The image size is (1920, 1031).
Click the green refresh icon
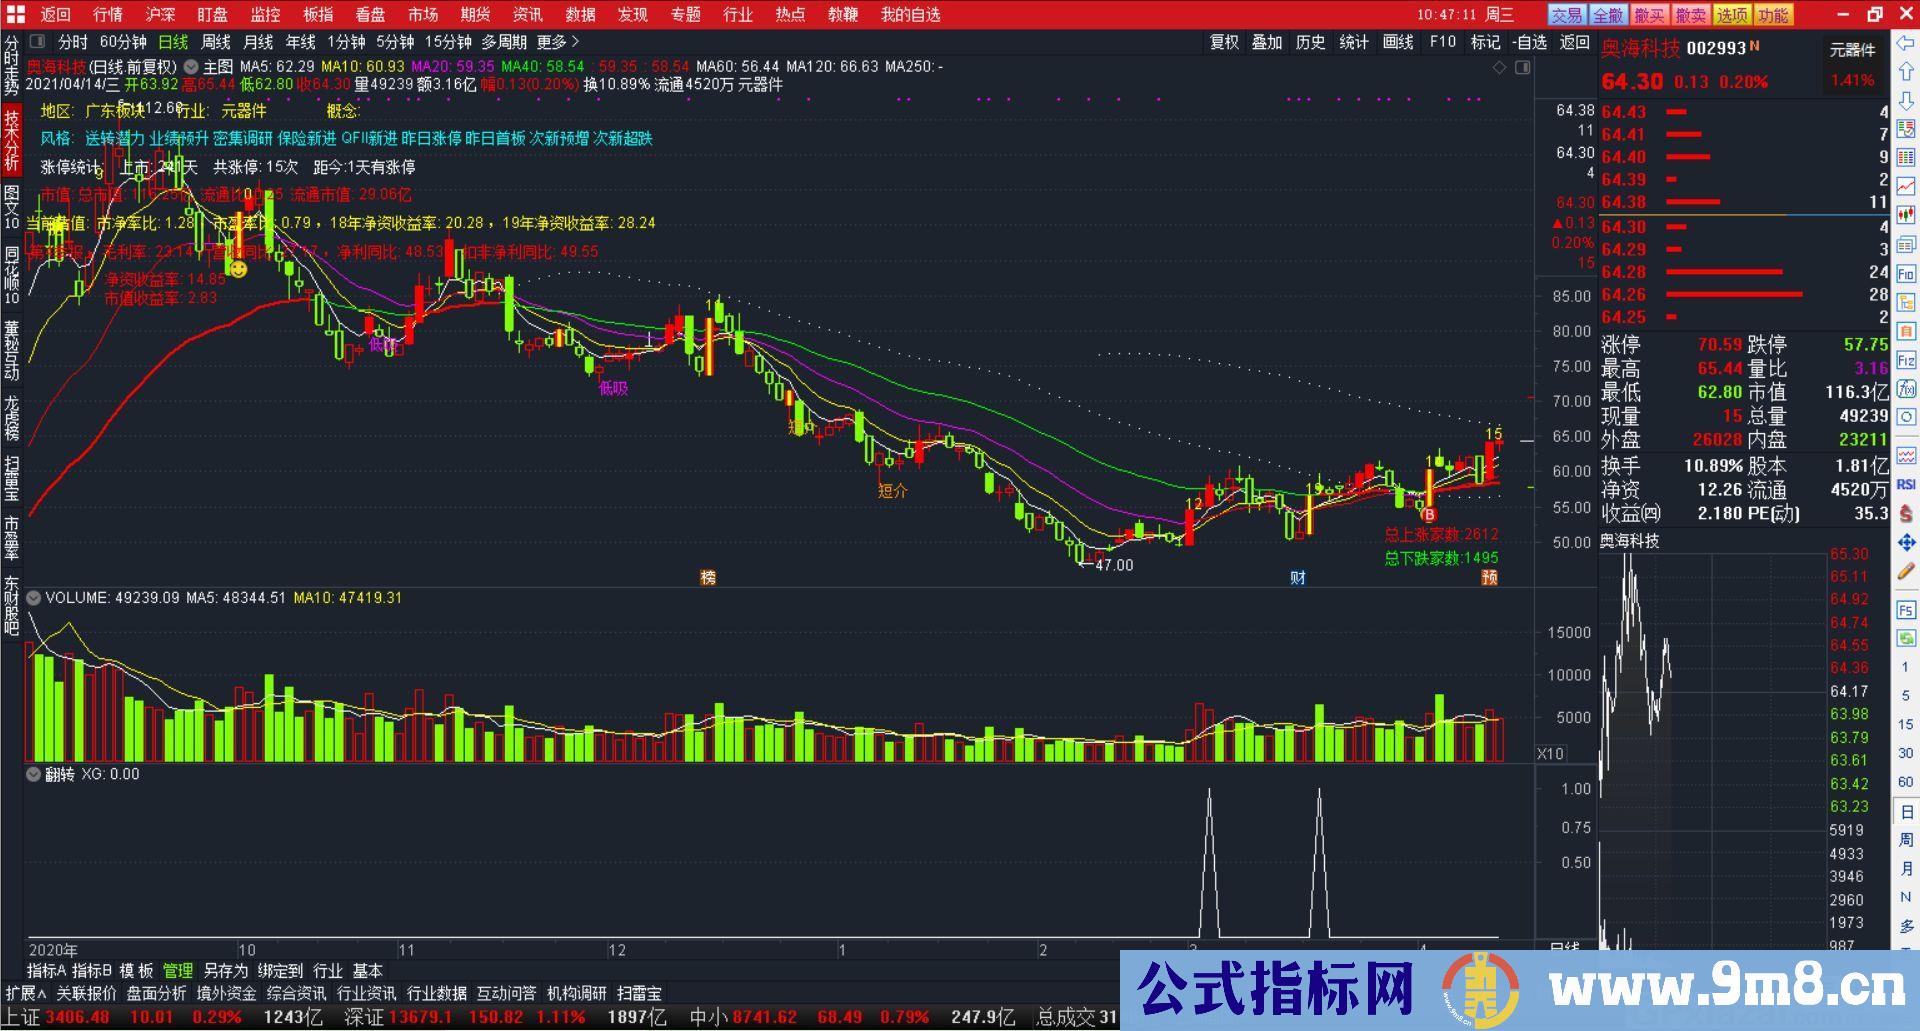click(x=1905, y=638)
